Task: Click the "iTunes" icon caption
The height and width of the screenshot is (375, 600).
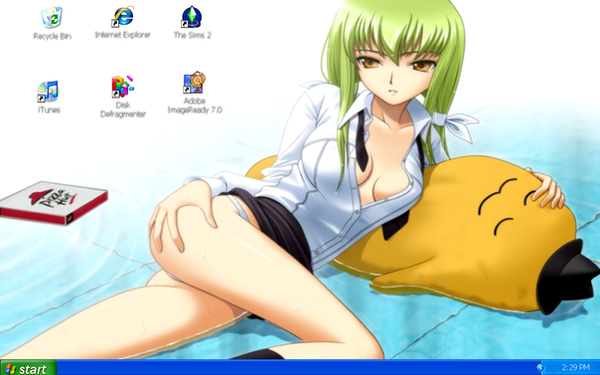Action: pyautogui.click(x=49, y=110)
